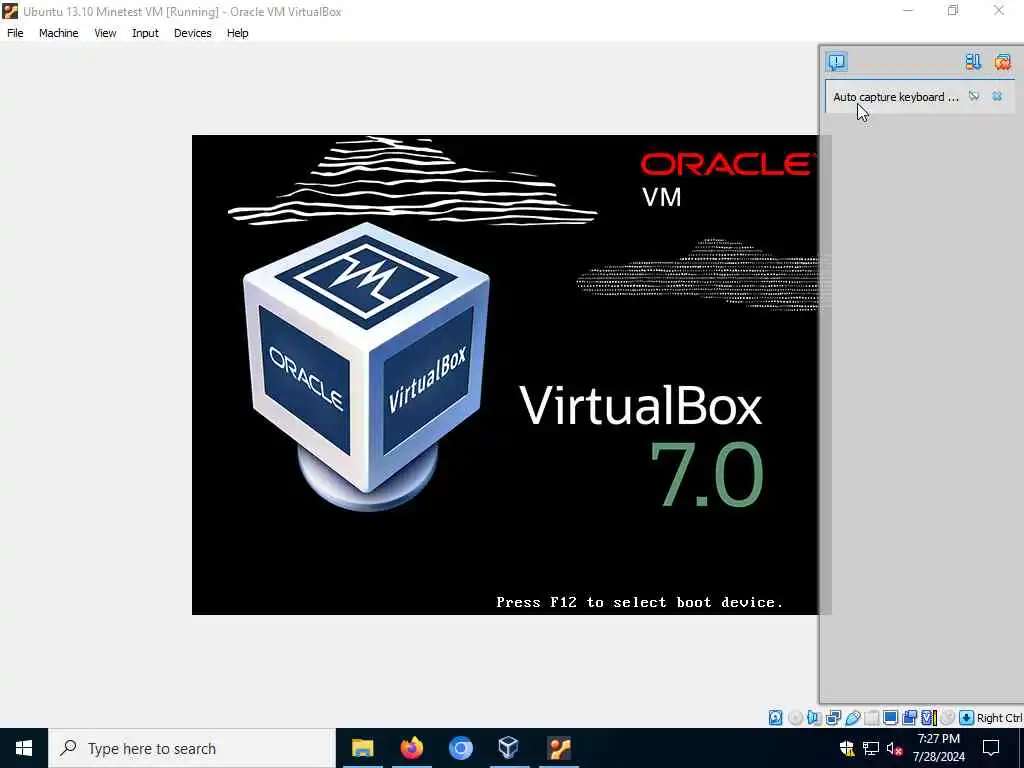Click the USB devices status icon

pyautogui.click(x=853, y=718)
